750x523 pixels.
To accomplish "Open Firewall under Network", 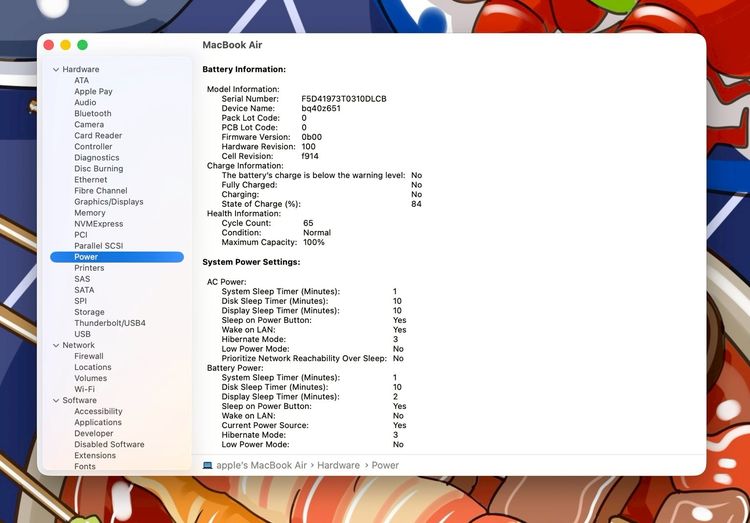I will point(89,356).
